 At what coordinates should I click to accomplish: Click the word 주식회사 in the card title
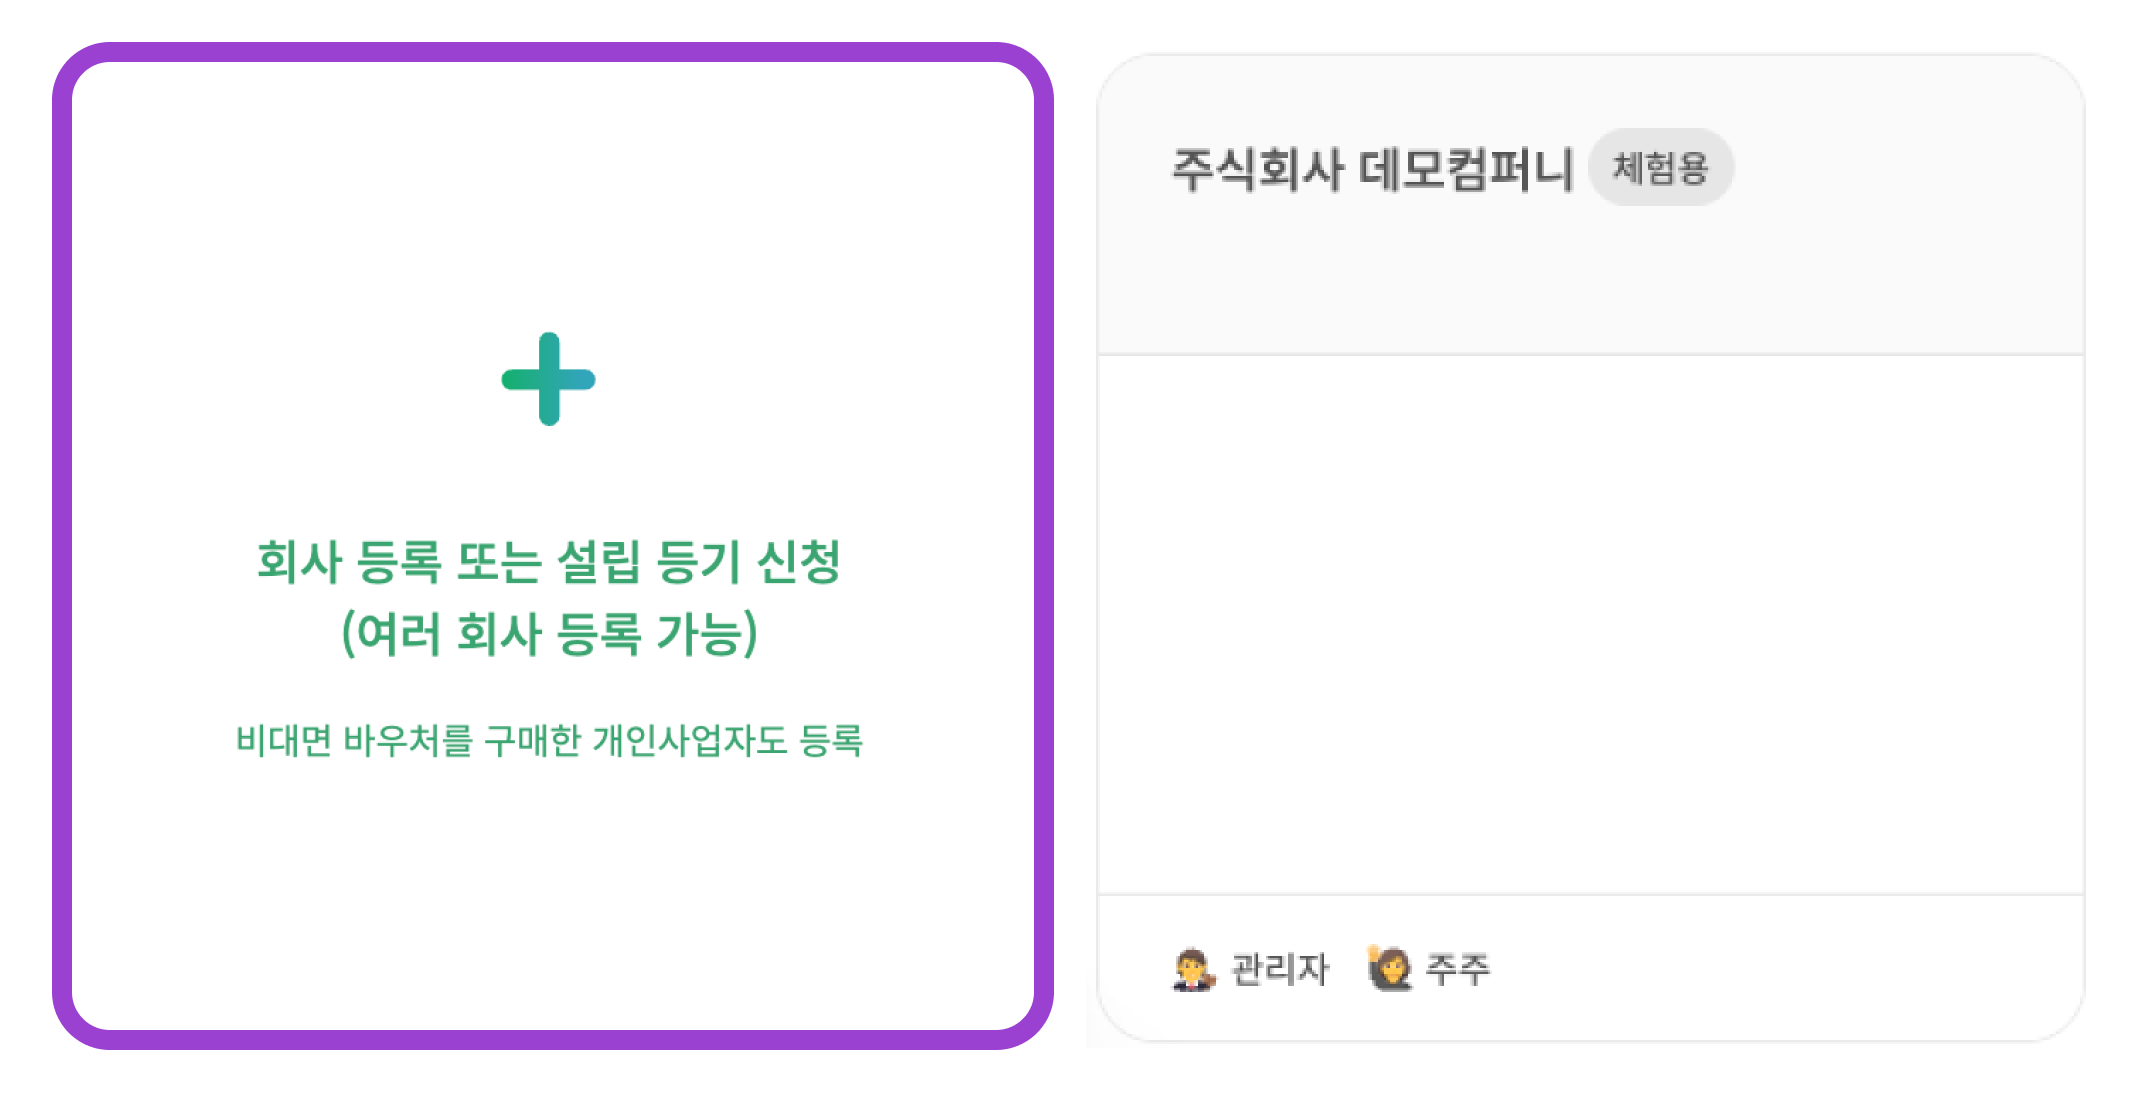pos(1258,168)
